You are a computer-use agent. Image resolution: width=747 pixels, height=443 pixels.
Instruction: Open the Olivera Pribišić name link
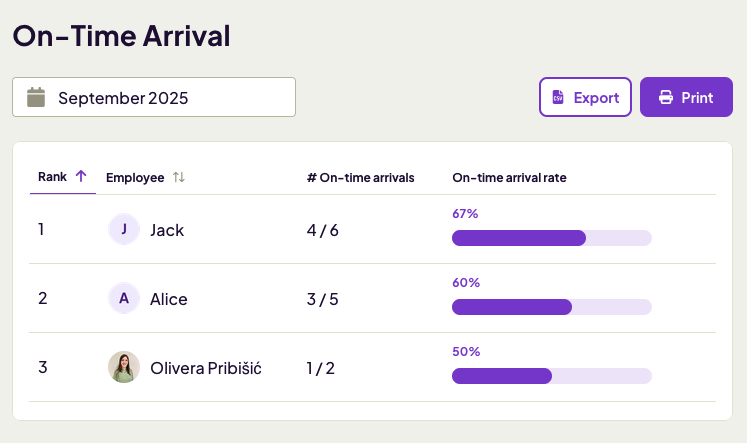(x=206, y=368)
